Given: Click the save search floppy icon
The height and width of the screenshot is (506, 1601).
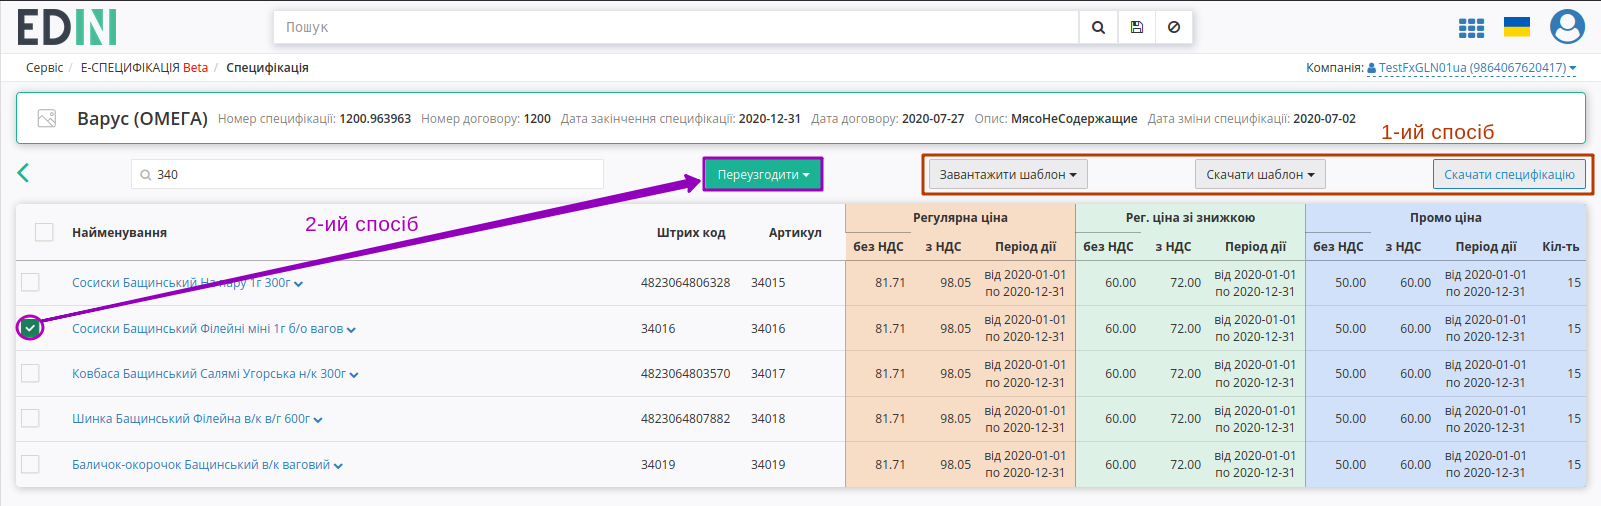Looking at the screenshot, I should 1136,27.
